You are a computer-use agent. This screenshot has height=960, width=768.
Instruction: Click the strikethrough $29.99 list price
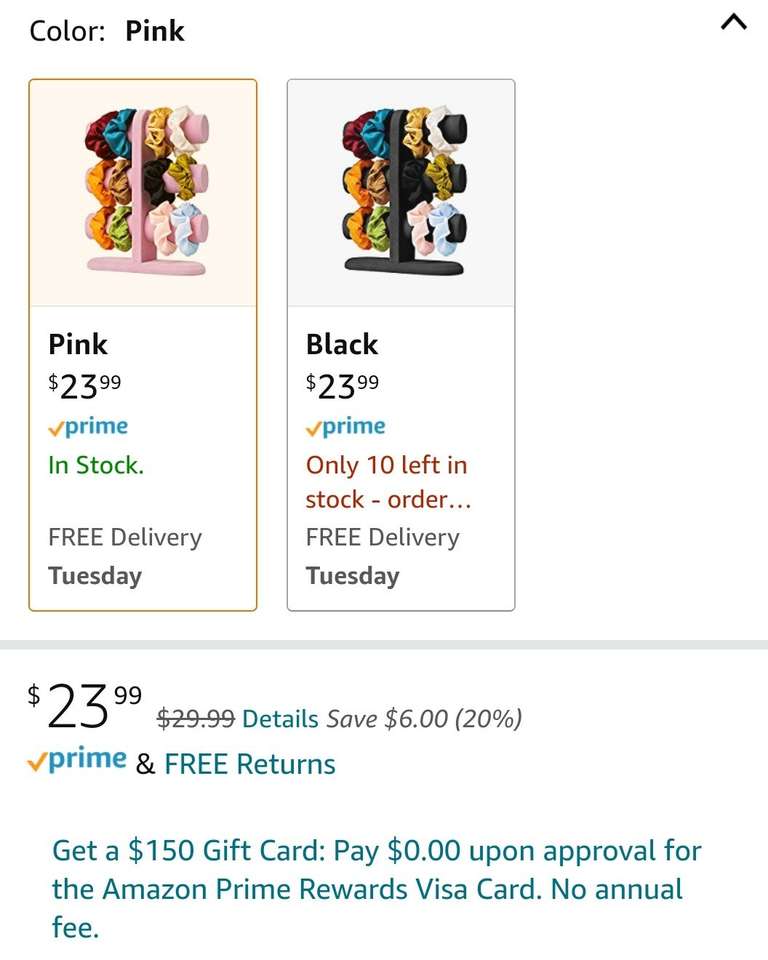click(196, 719)
